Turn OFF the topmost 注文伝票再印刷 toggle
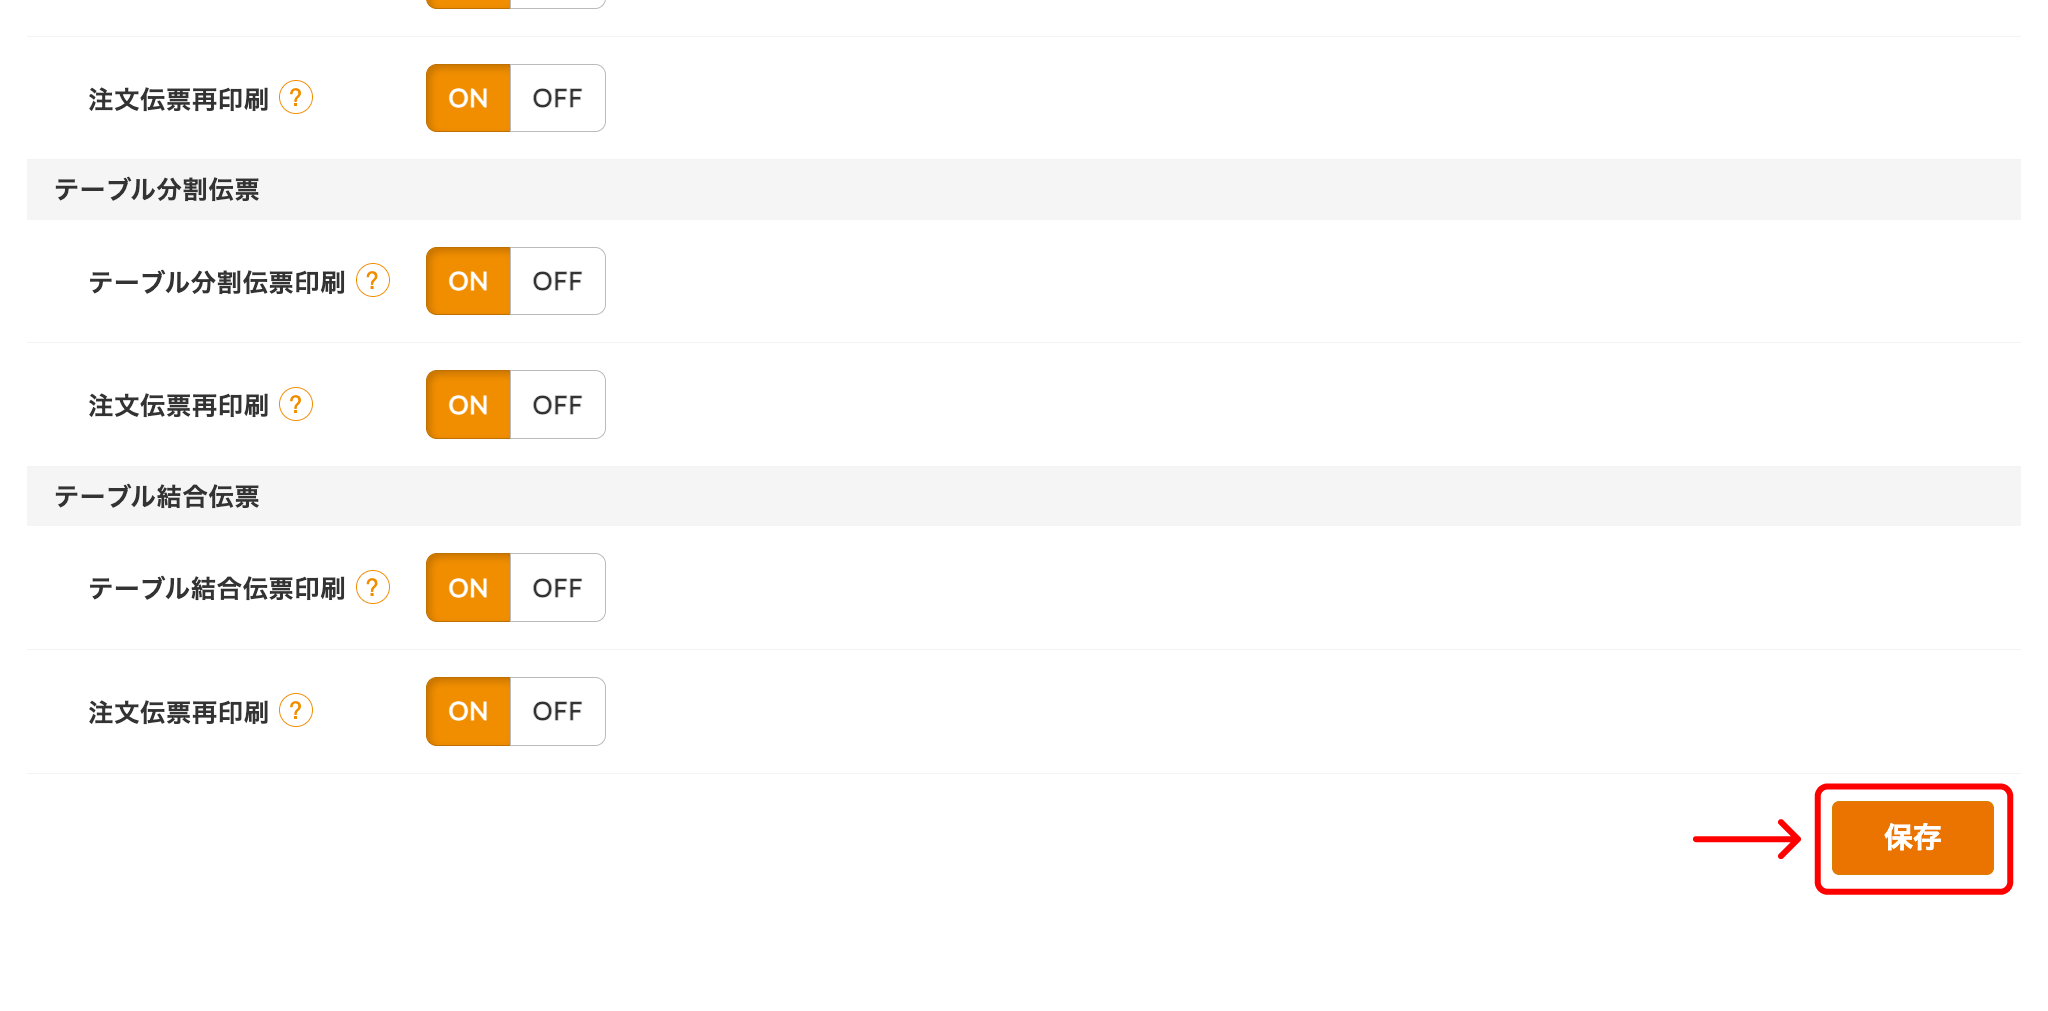This screenshot has width=2048, height=1011. click(557, 98)
